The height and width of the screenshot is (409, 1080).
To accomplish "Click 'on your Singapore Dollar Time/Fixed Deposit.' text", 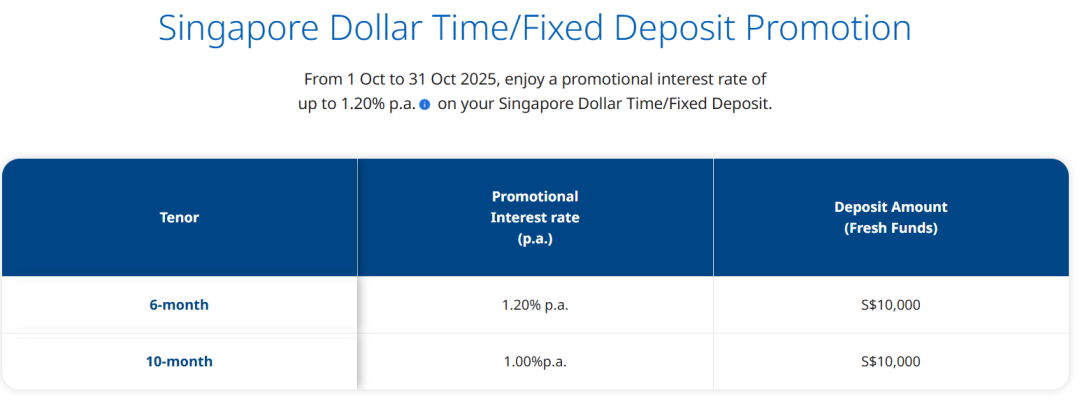I will pyautogui.click(x=605, y=105).
